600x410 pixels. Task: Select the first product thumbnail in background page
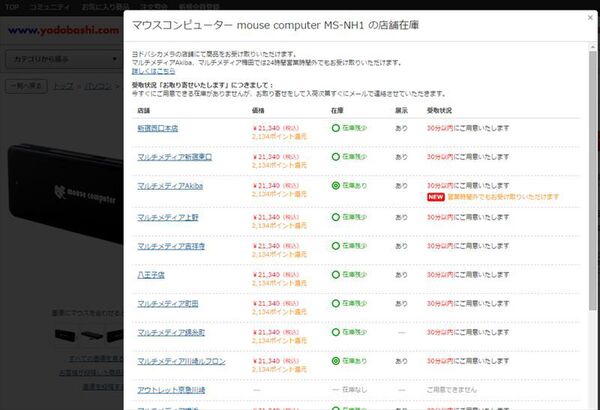(x=65, y=335)
